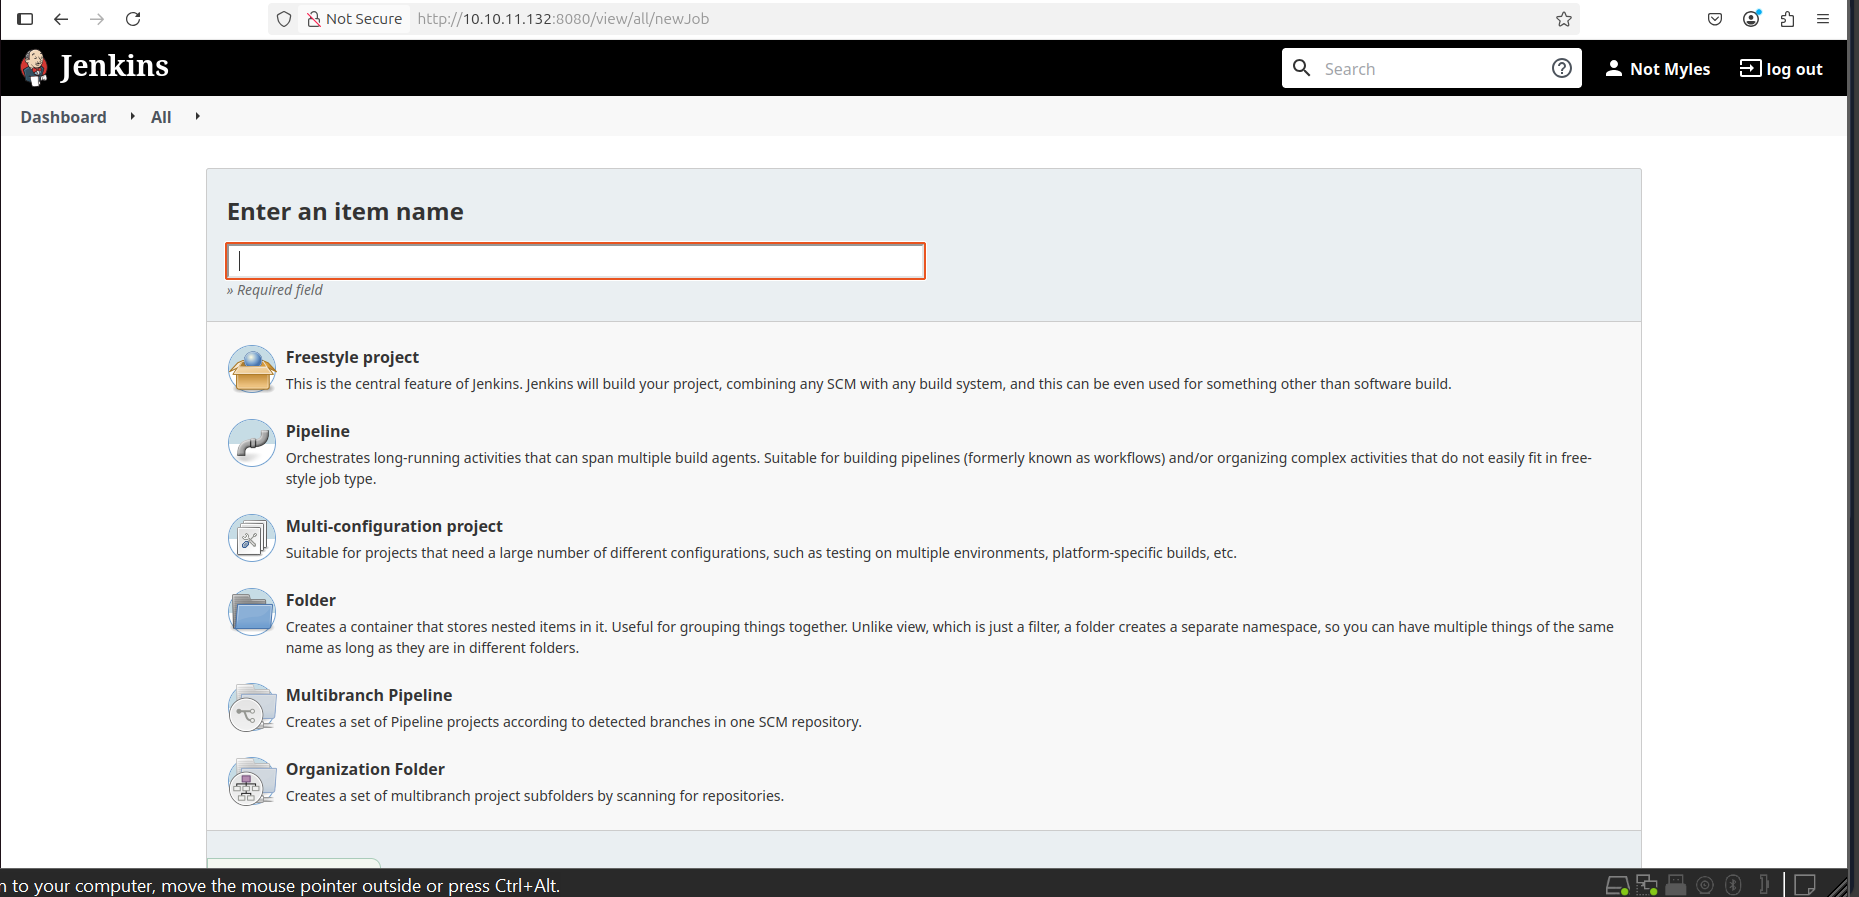
Task: Choose Multibranch Pipeline title
Action: tap(369, 695)
